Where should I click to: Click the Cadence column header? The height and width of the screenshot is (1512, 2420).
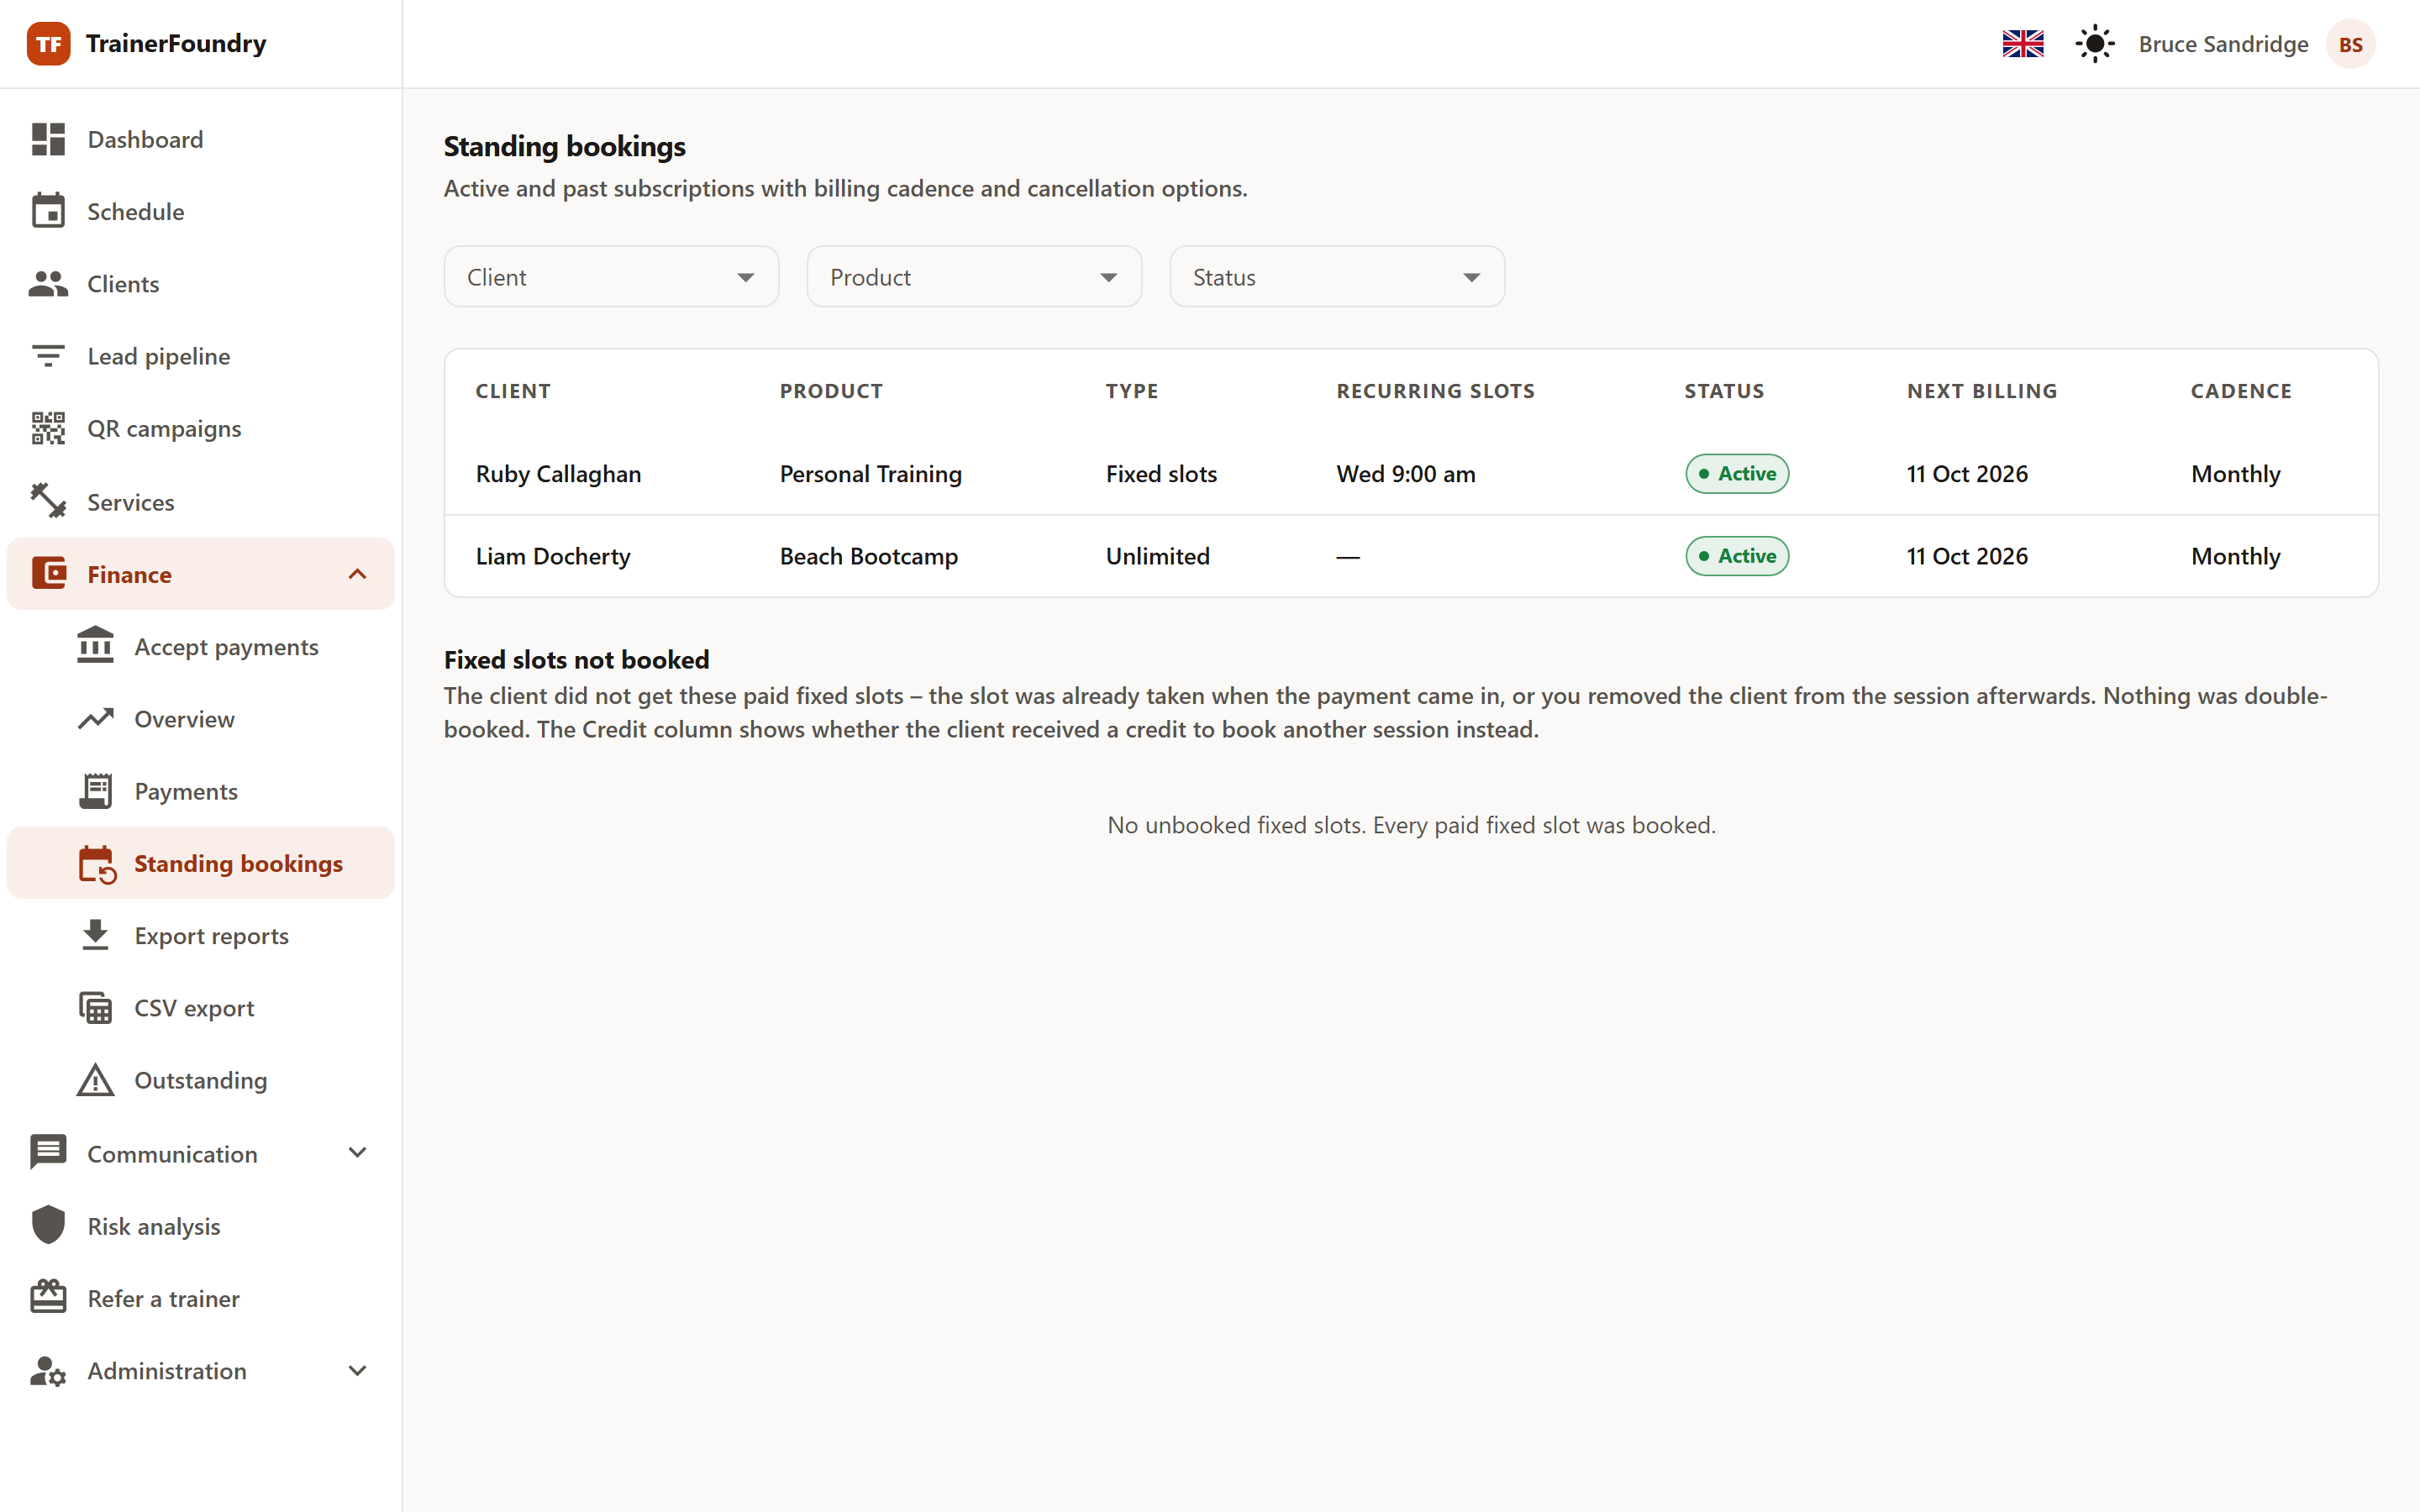pyautogui.click(x=2240, y=391)
